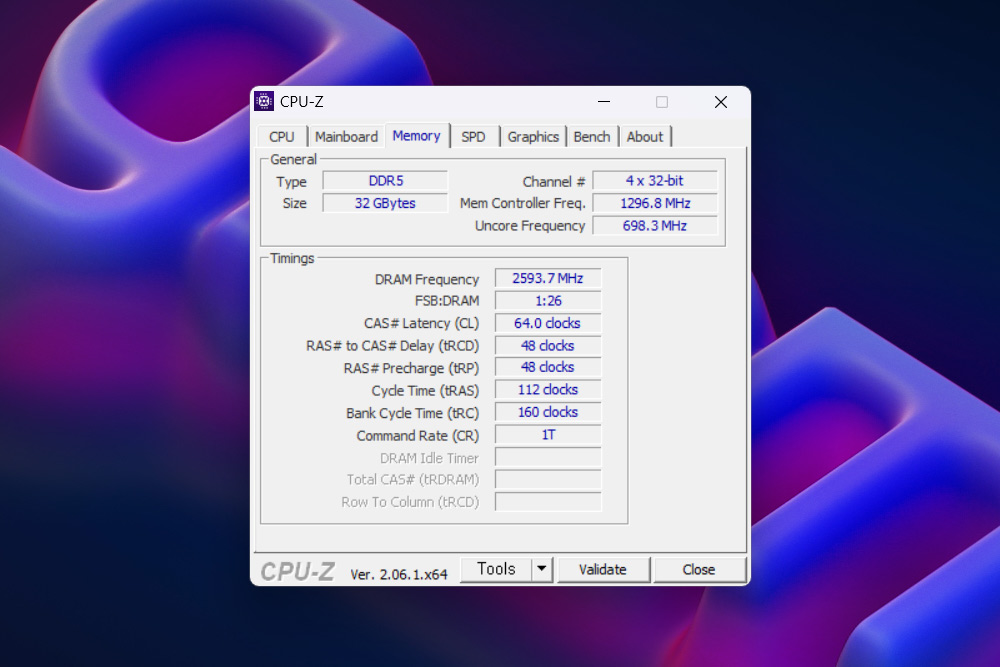Select the 64.0 clocks CAS latency value

[548, 323]
